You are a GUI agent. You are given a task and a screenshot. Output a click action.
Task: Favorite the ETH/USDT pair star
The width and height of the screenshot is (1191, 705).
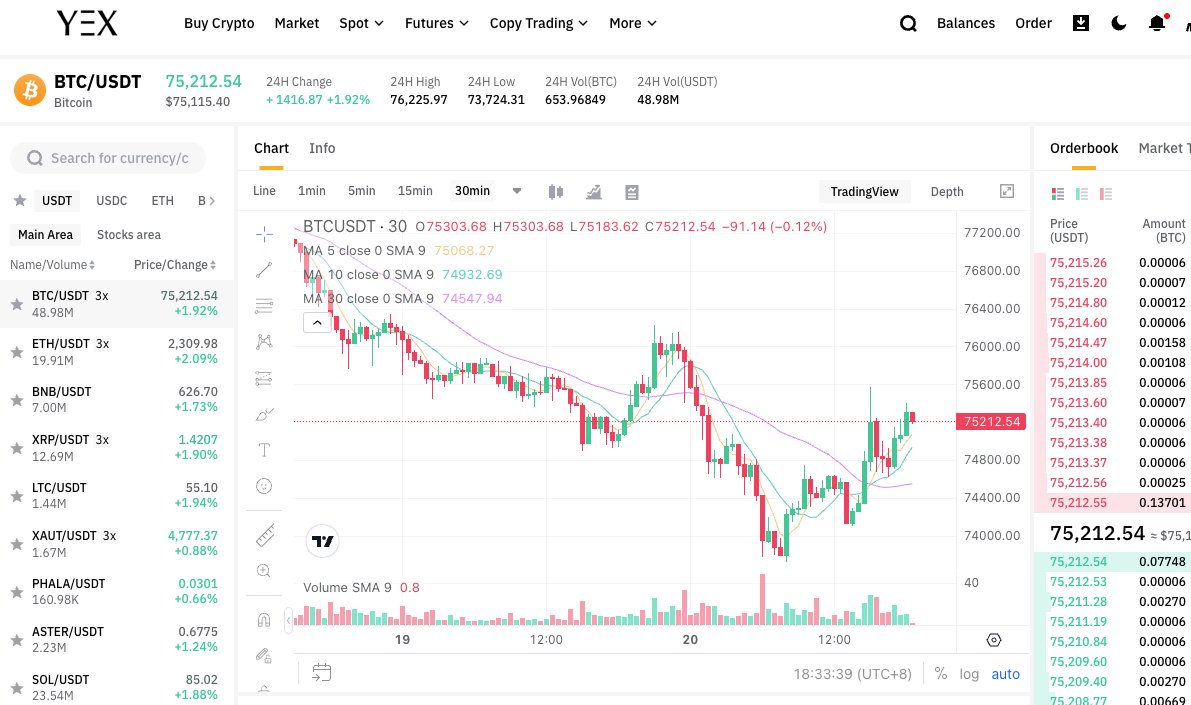(17, 352)
